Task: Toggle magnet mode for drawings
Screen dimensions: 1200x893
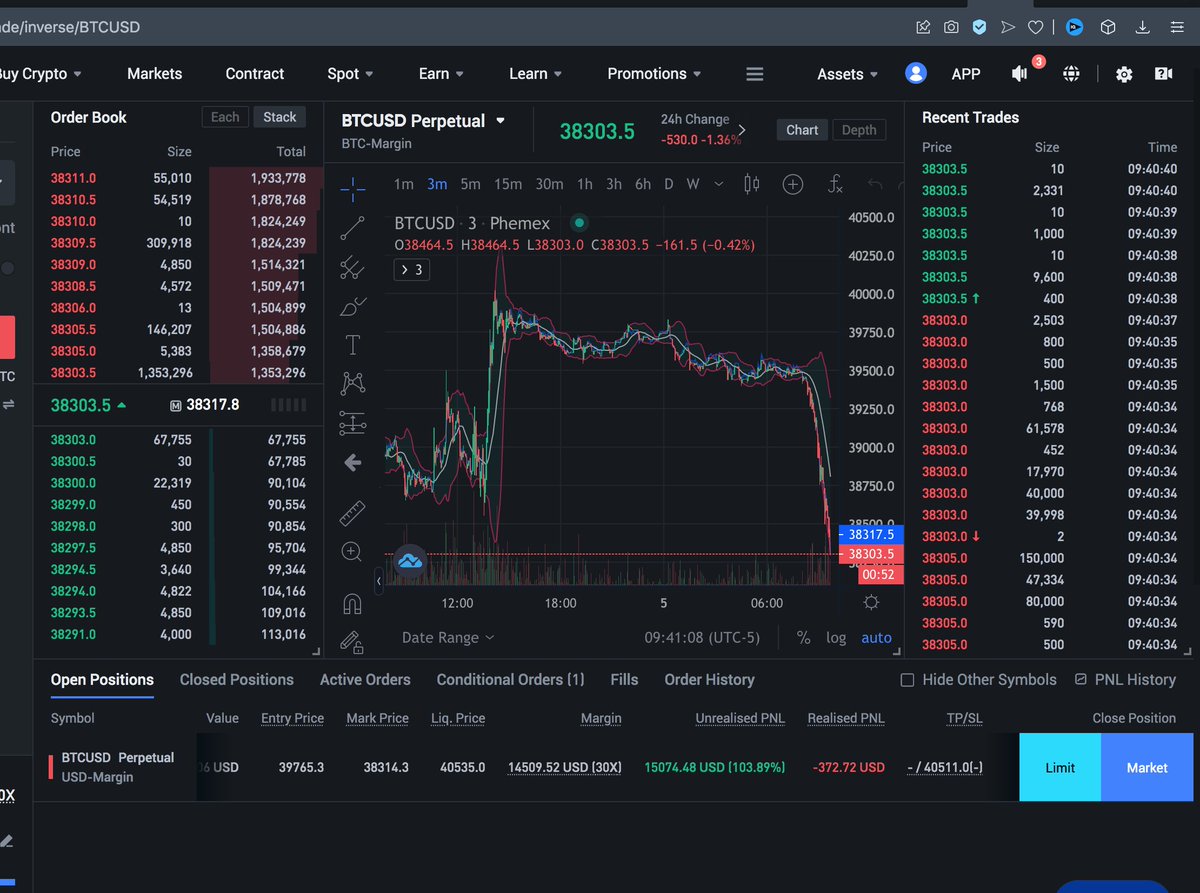Action: [x=352, y=603]
